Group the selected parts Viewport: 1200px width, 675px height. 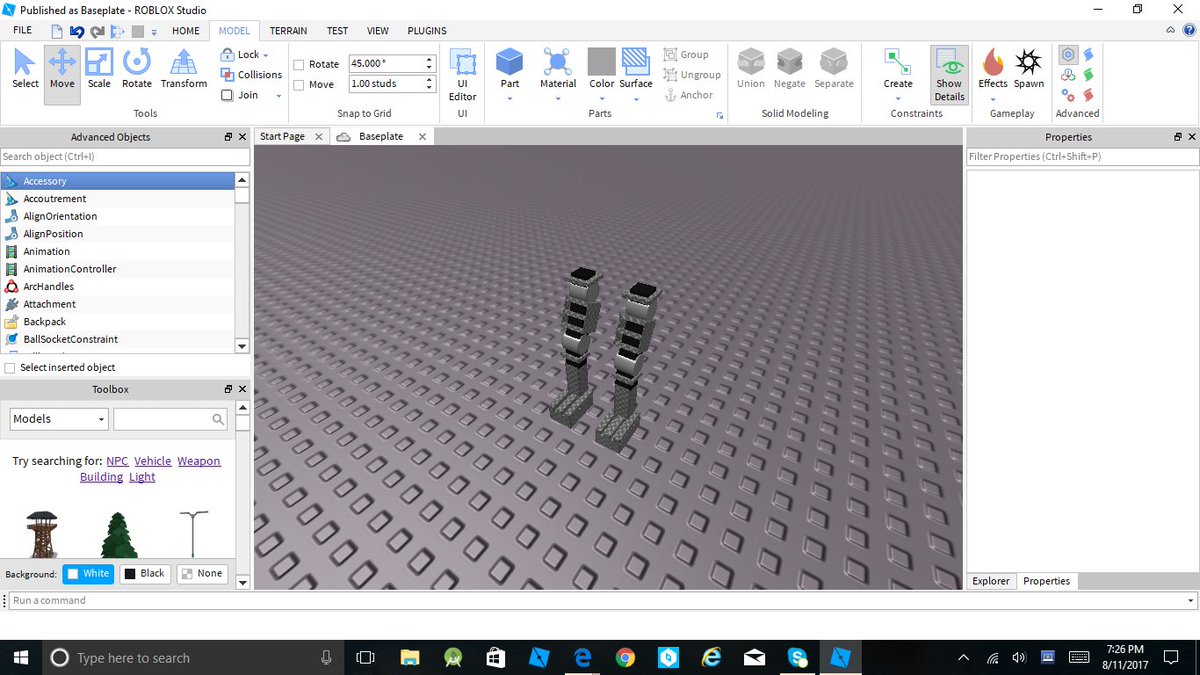pyautogui.click(x=686, y=55)
